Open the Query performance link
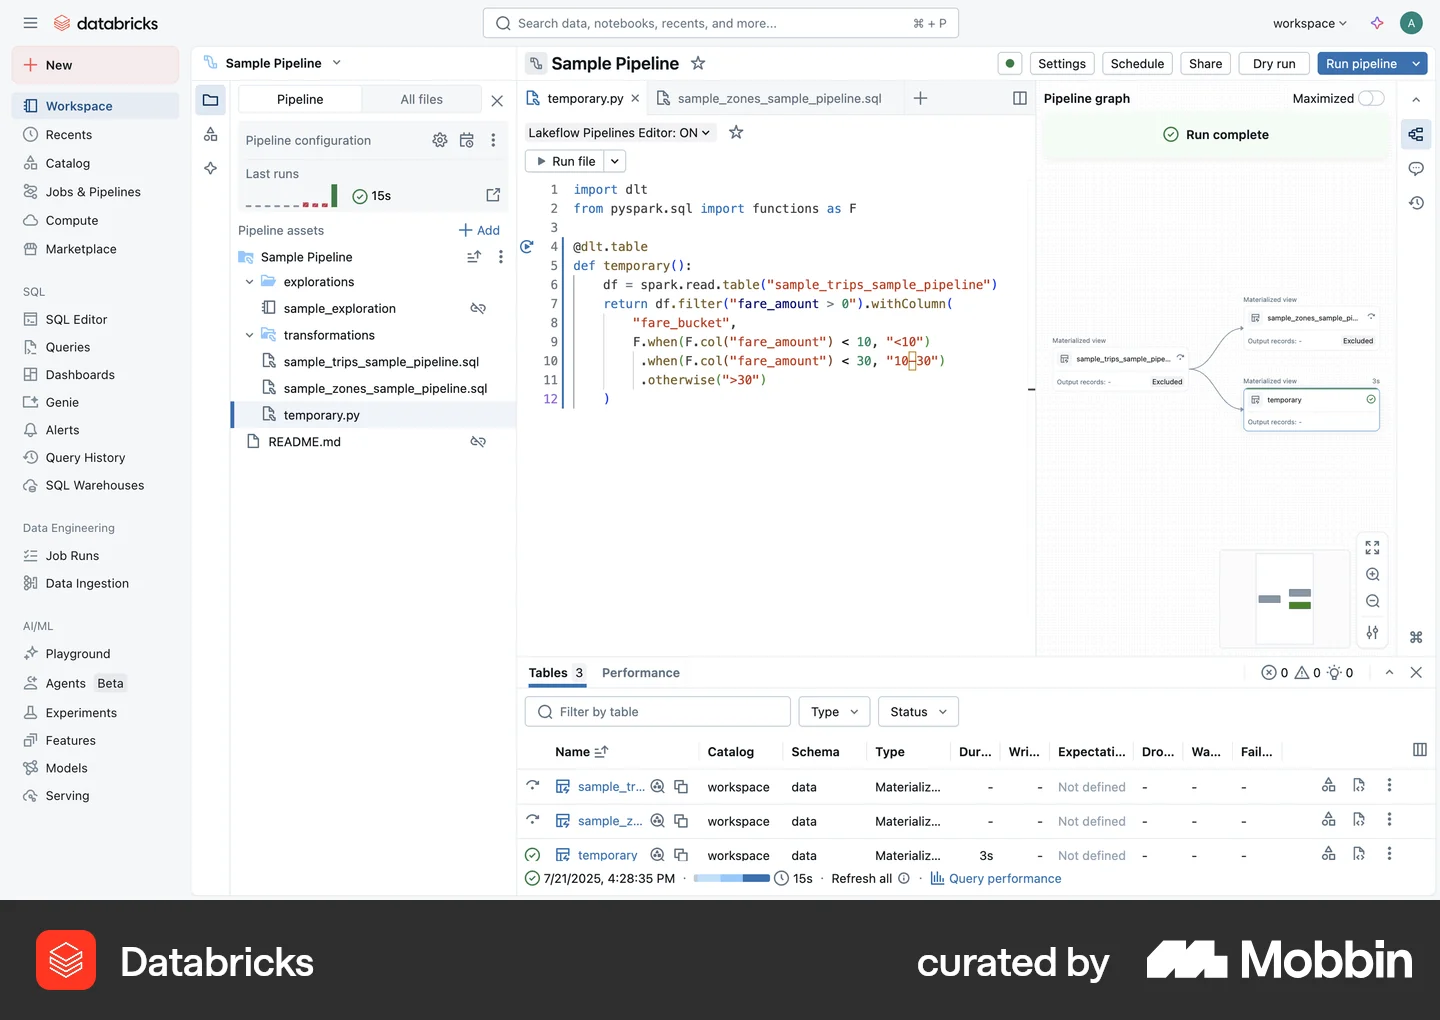1440x1020 pixels. pos(996,879)
